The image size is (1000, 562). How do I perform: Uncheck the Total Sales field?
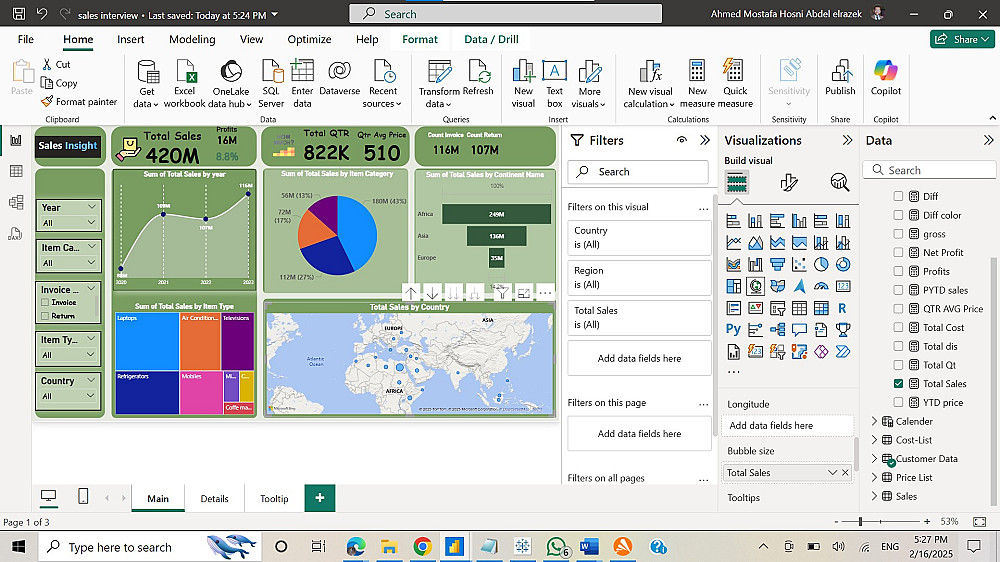coord(898,384)
